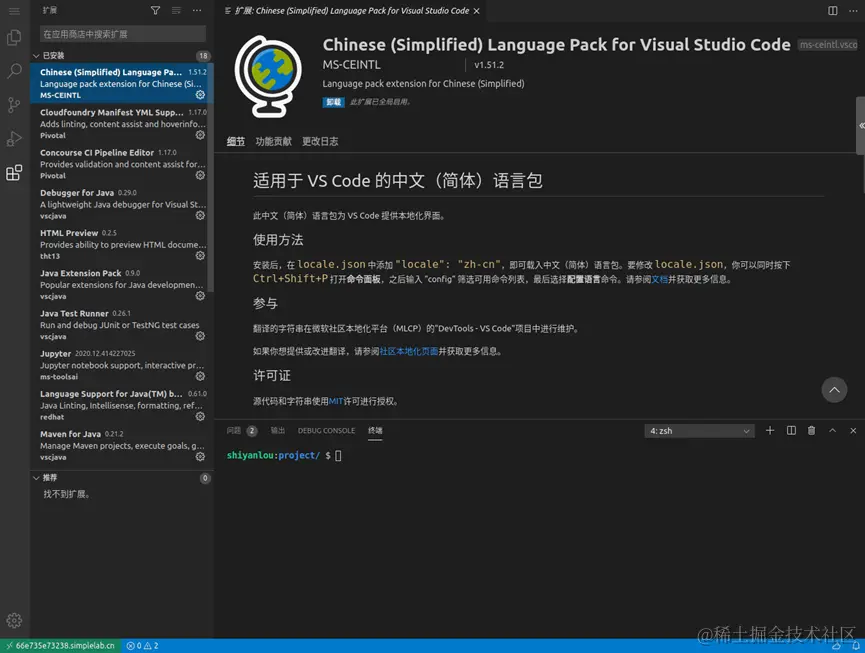Open gear menu for Cloudfoundry Manifest YML Support
The width and height of the screenshot is (865, 653).
[x=200, y=135]
